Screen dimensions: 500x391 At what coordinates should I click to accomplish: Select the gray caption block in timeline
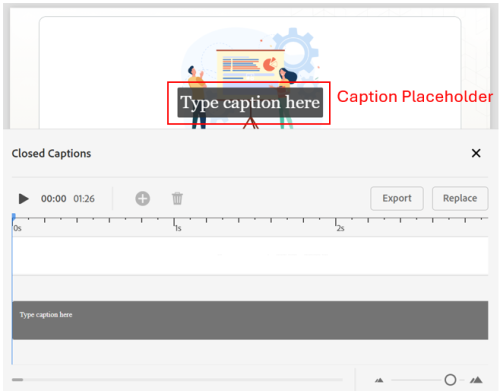tap(250, 320)
